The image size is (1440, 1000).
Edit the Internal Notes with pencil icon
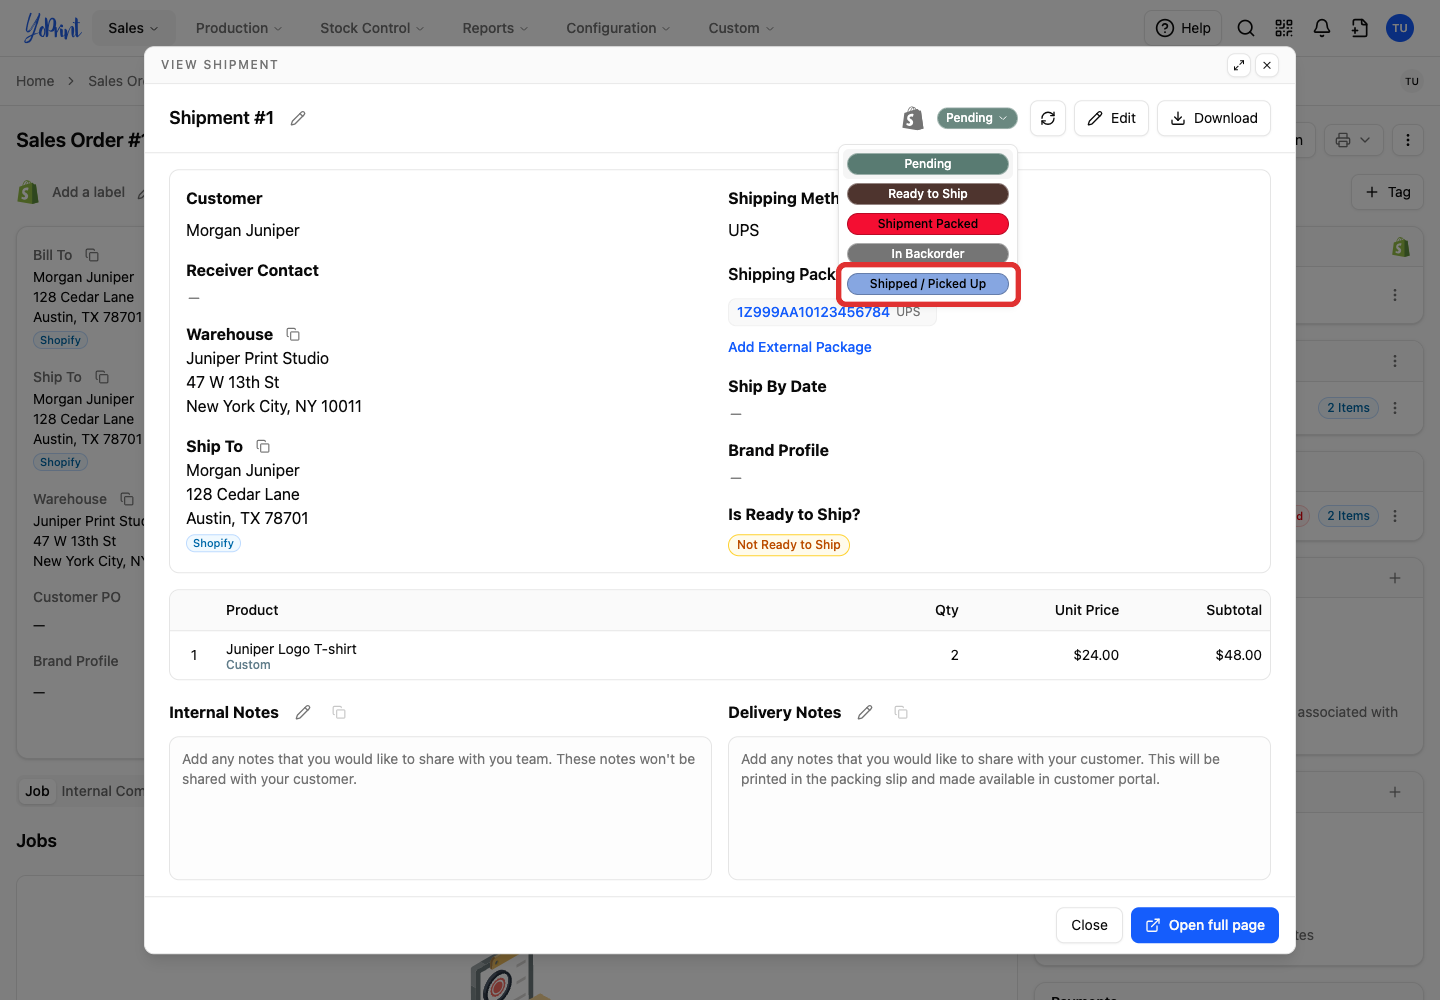tap(303, 712)
